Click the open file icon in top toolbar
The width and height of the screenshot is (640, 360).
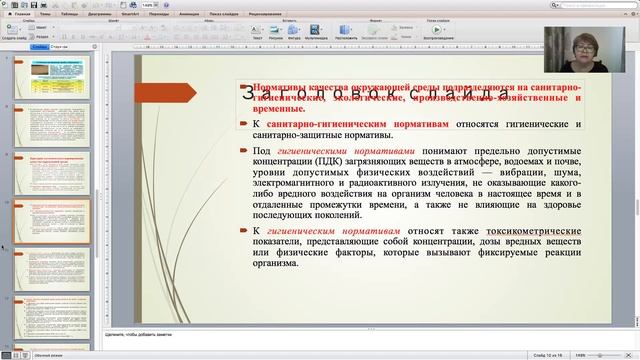24,5
